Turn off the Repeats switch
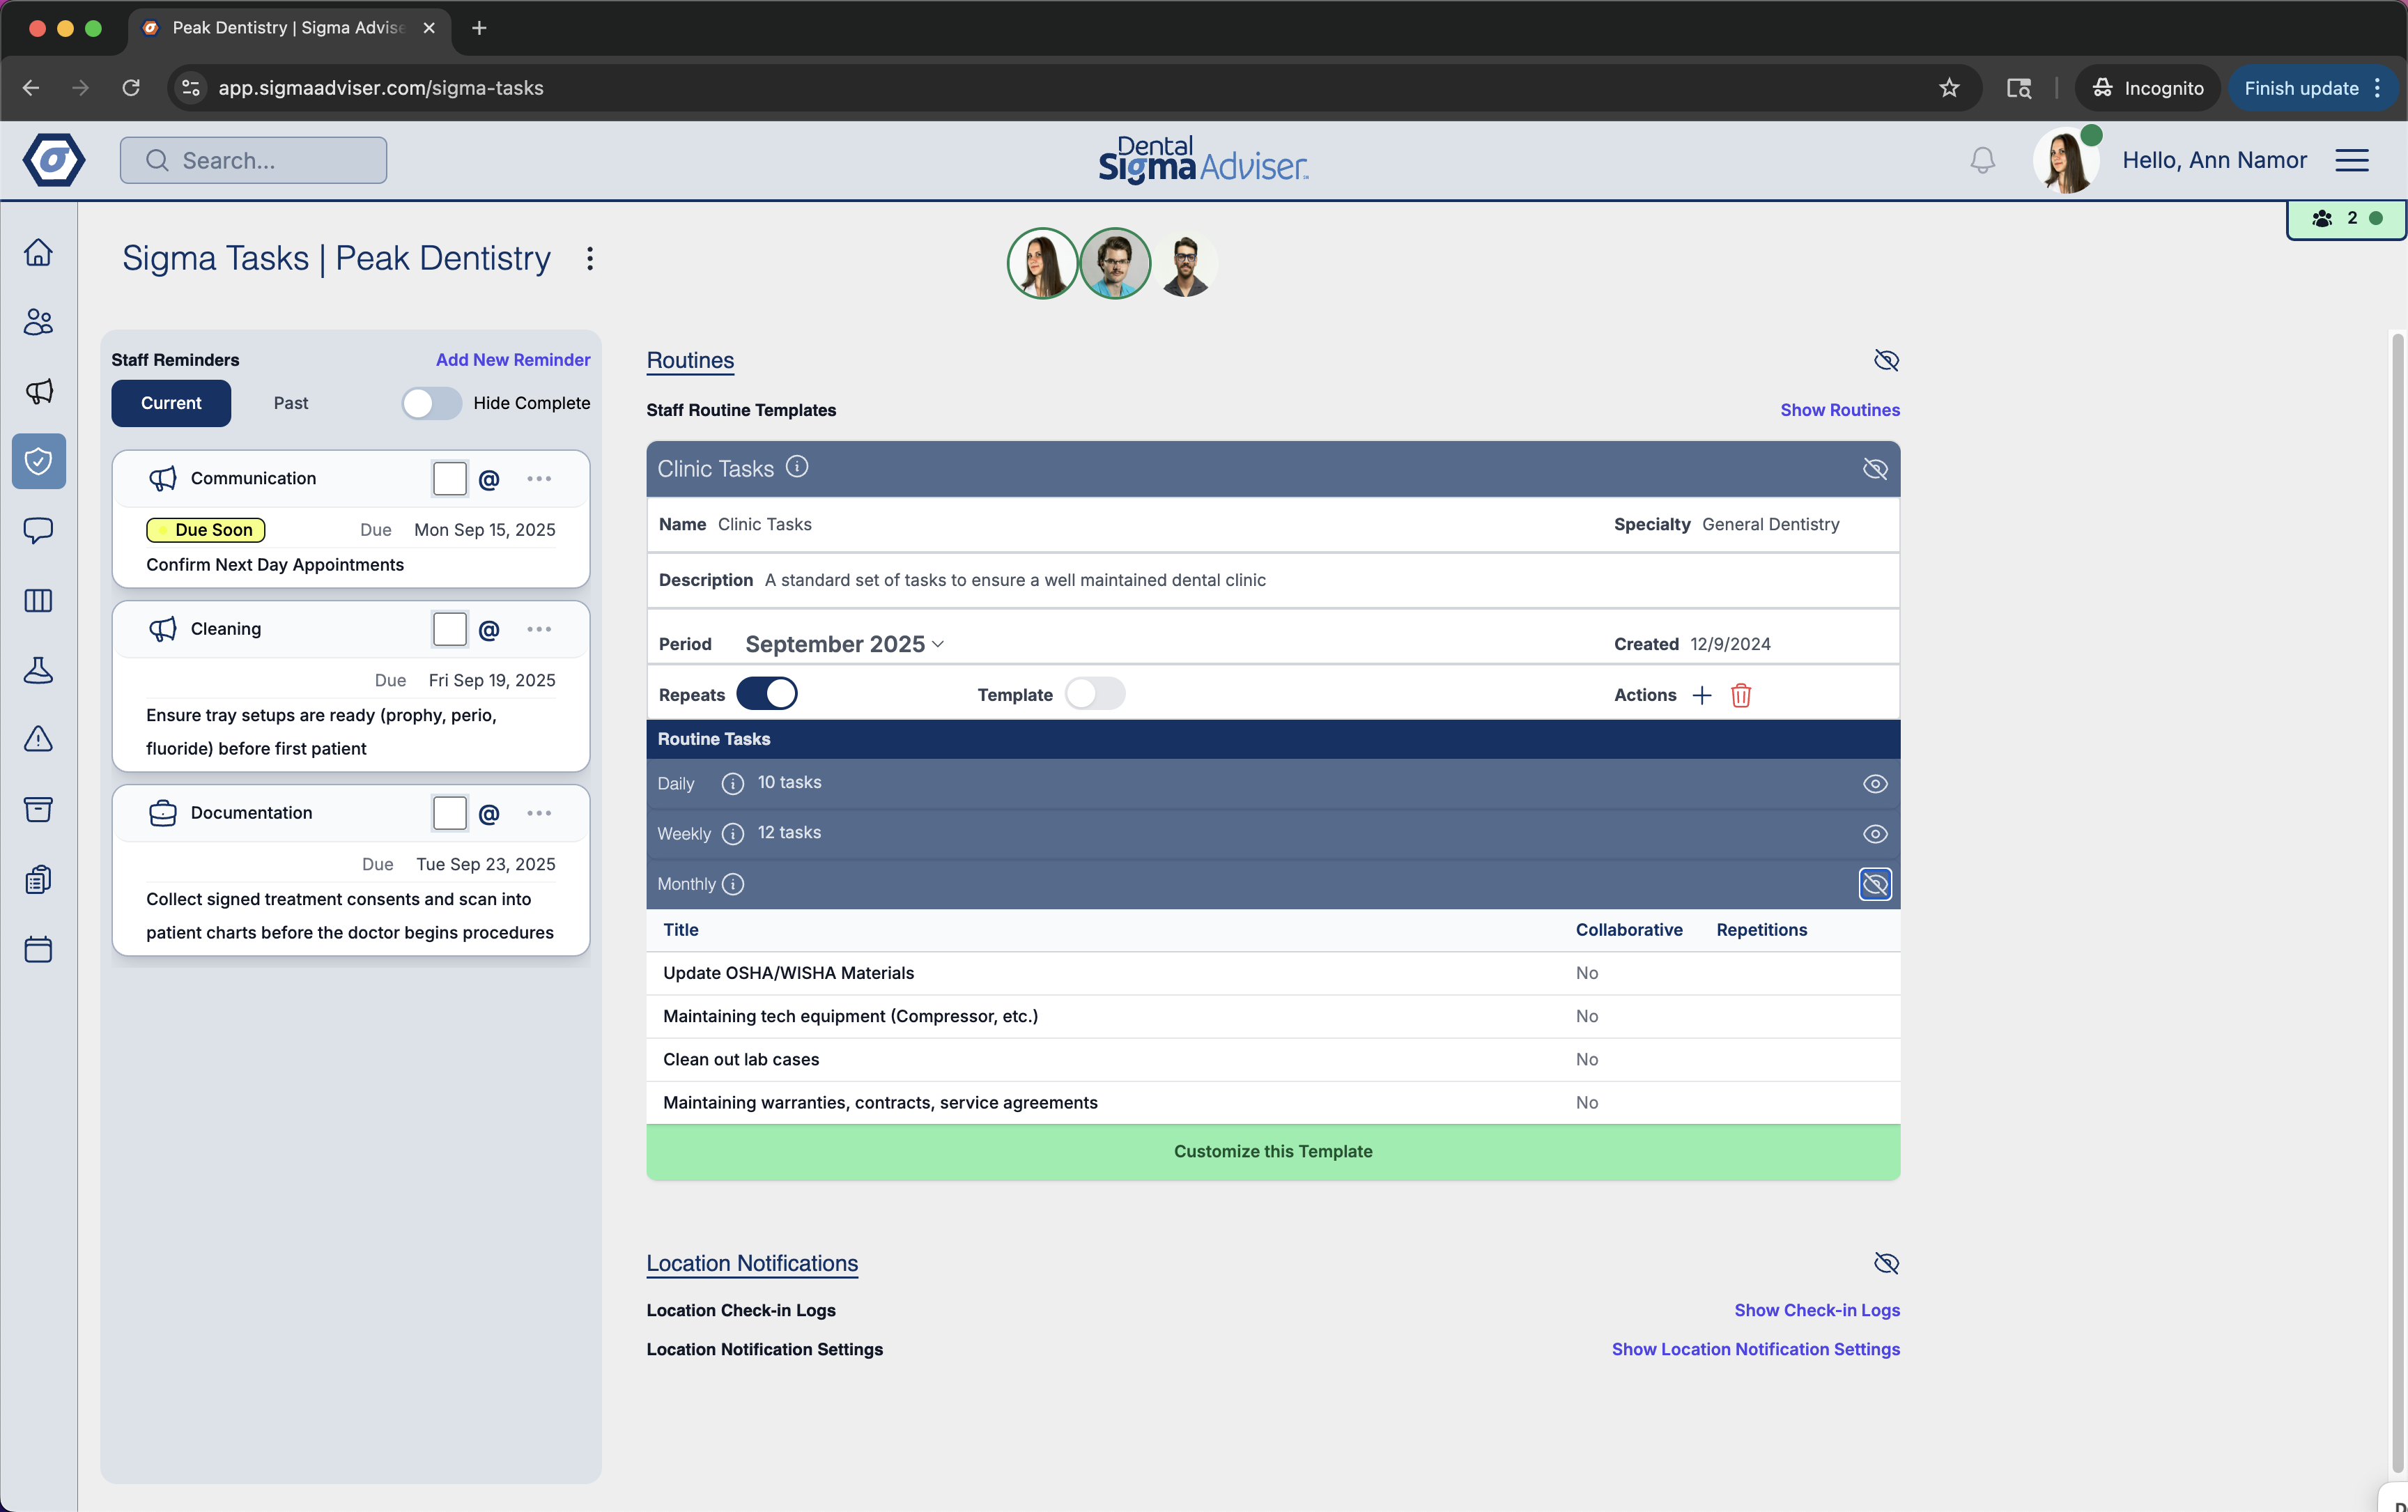 (x=767, y=694)
